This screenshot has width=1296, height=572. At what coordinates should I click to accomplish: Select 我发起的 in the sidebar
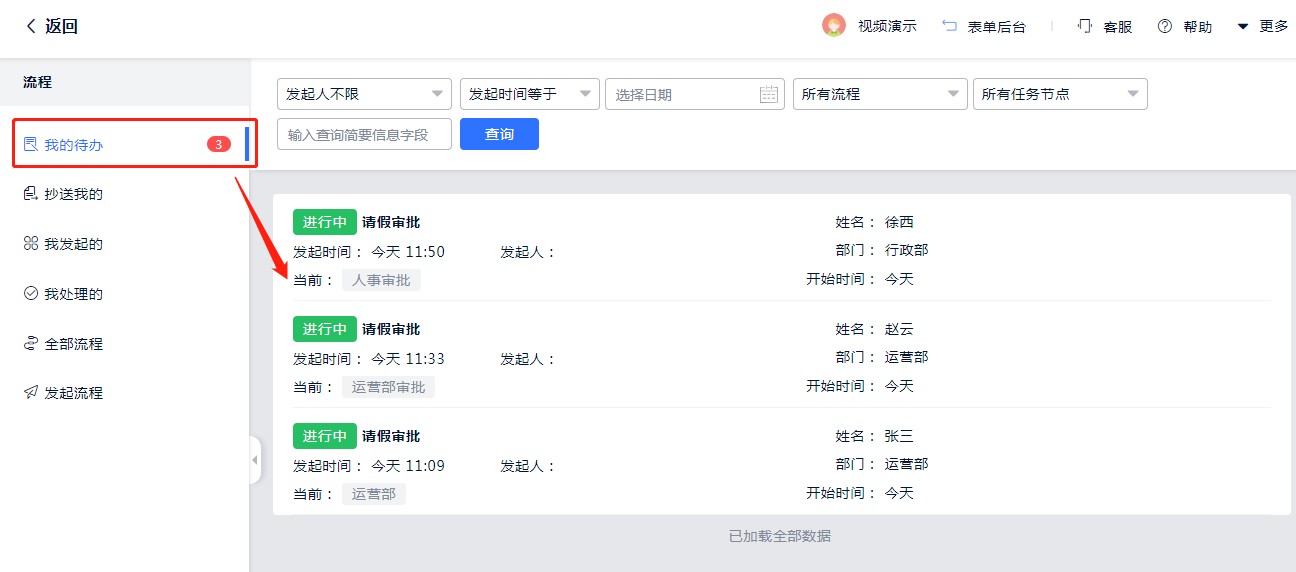[73, 244]
